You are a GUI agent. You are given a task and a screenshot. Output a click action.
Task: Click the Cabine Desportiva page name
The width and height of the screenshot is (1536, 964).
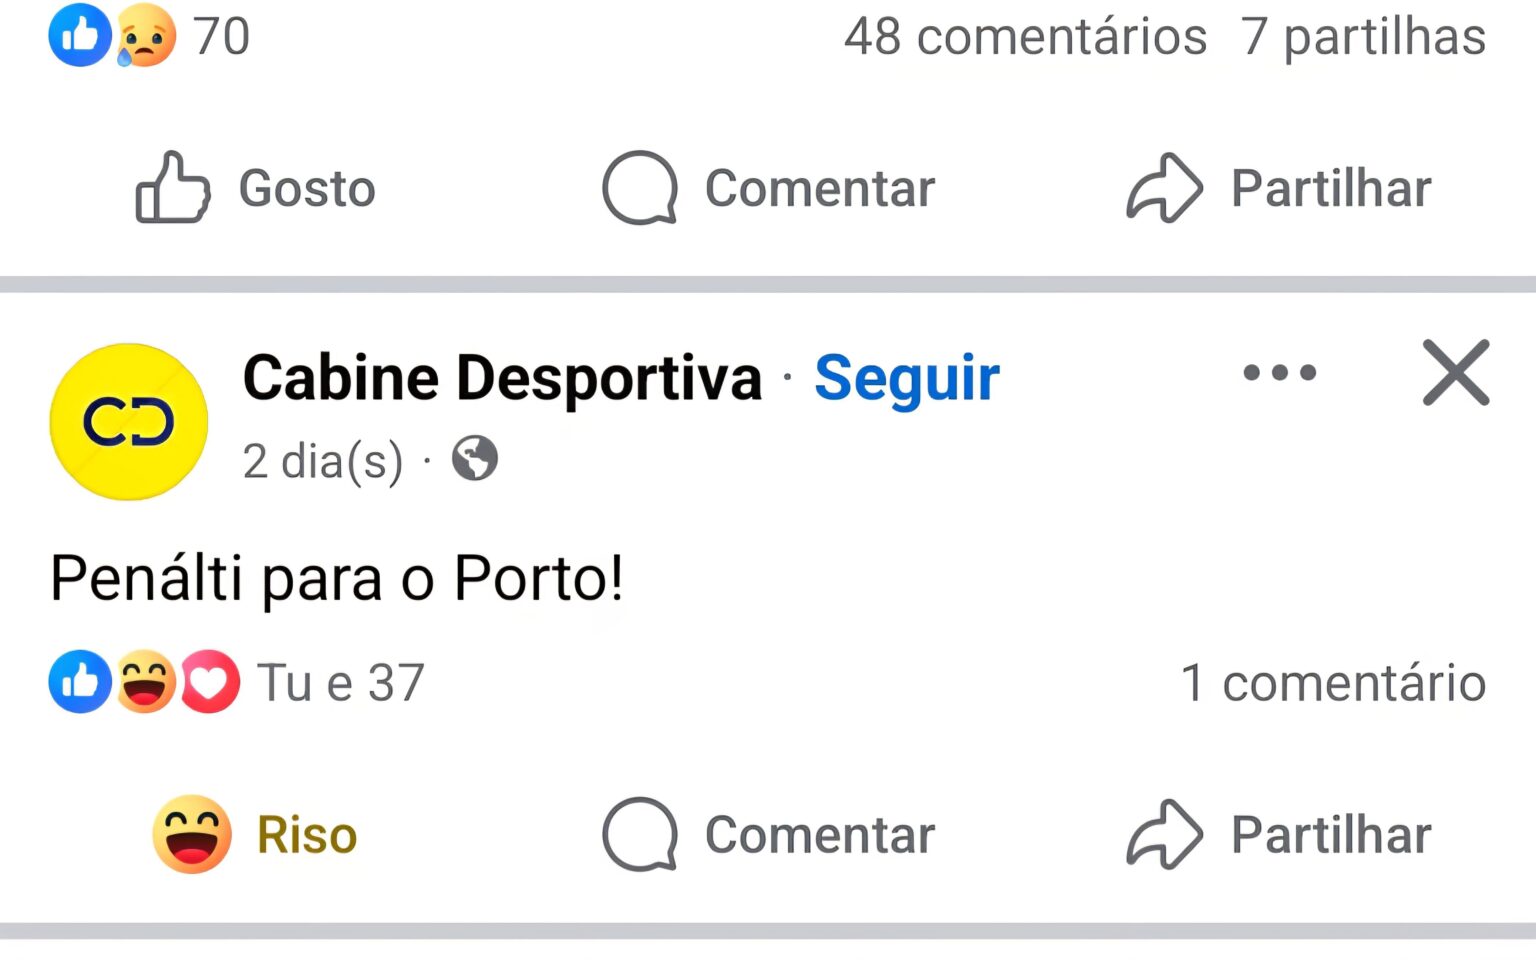pos(500,378)
